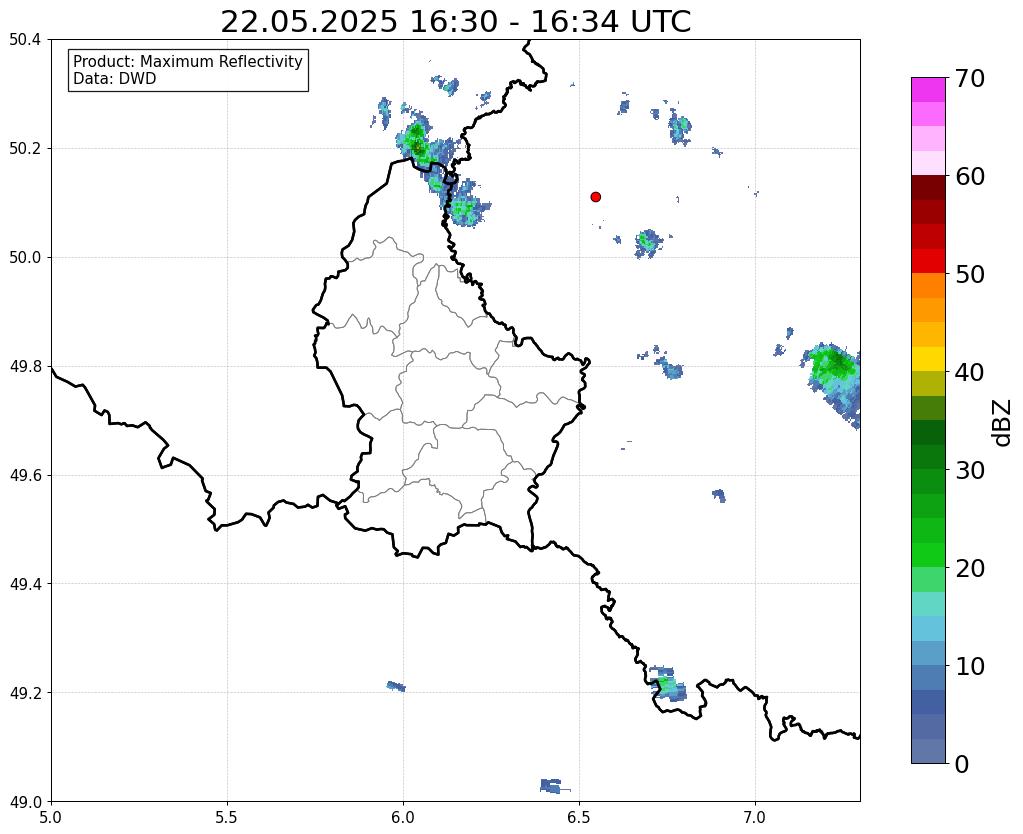Click the latitude tick label 49.2
The width and height of the screenshot is (1023, 834).
[x=25, y=693]
